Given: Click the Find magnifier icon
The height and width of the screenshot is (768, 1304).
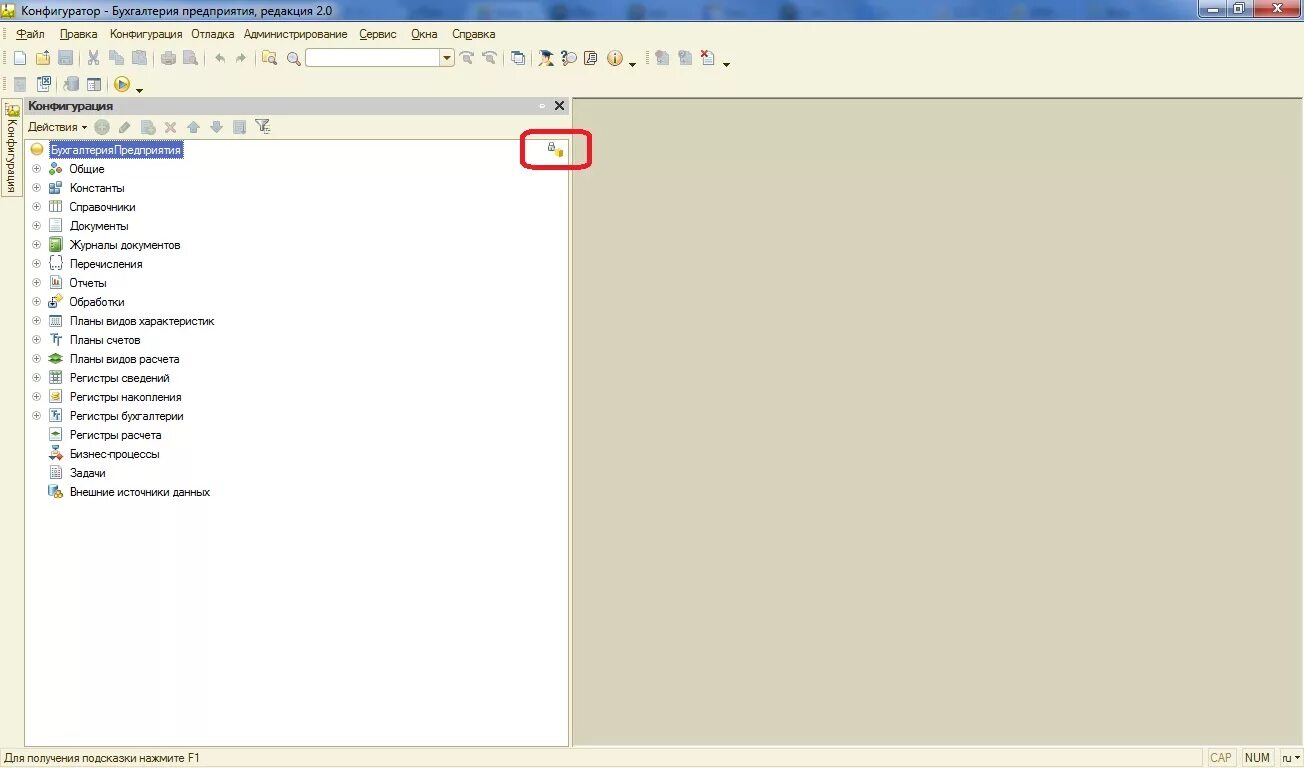Looking at the screenshot, I should [293, 58].
